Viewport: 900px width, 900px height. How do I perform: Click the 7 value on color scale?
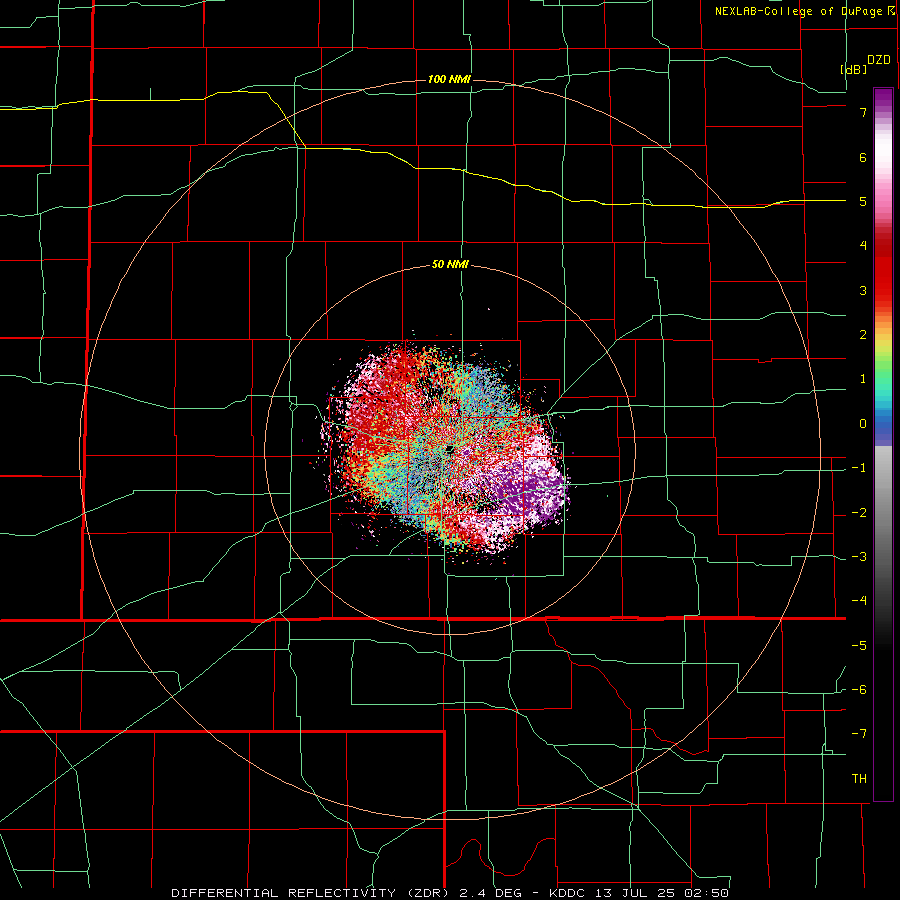(x=863, y=112)
